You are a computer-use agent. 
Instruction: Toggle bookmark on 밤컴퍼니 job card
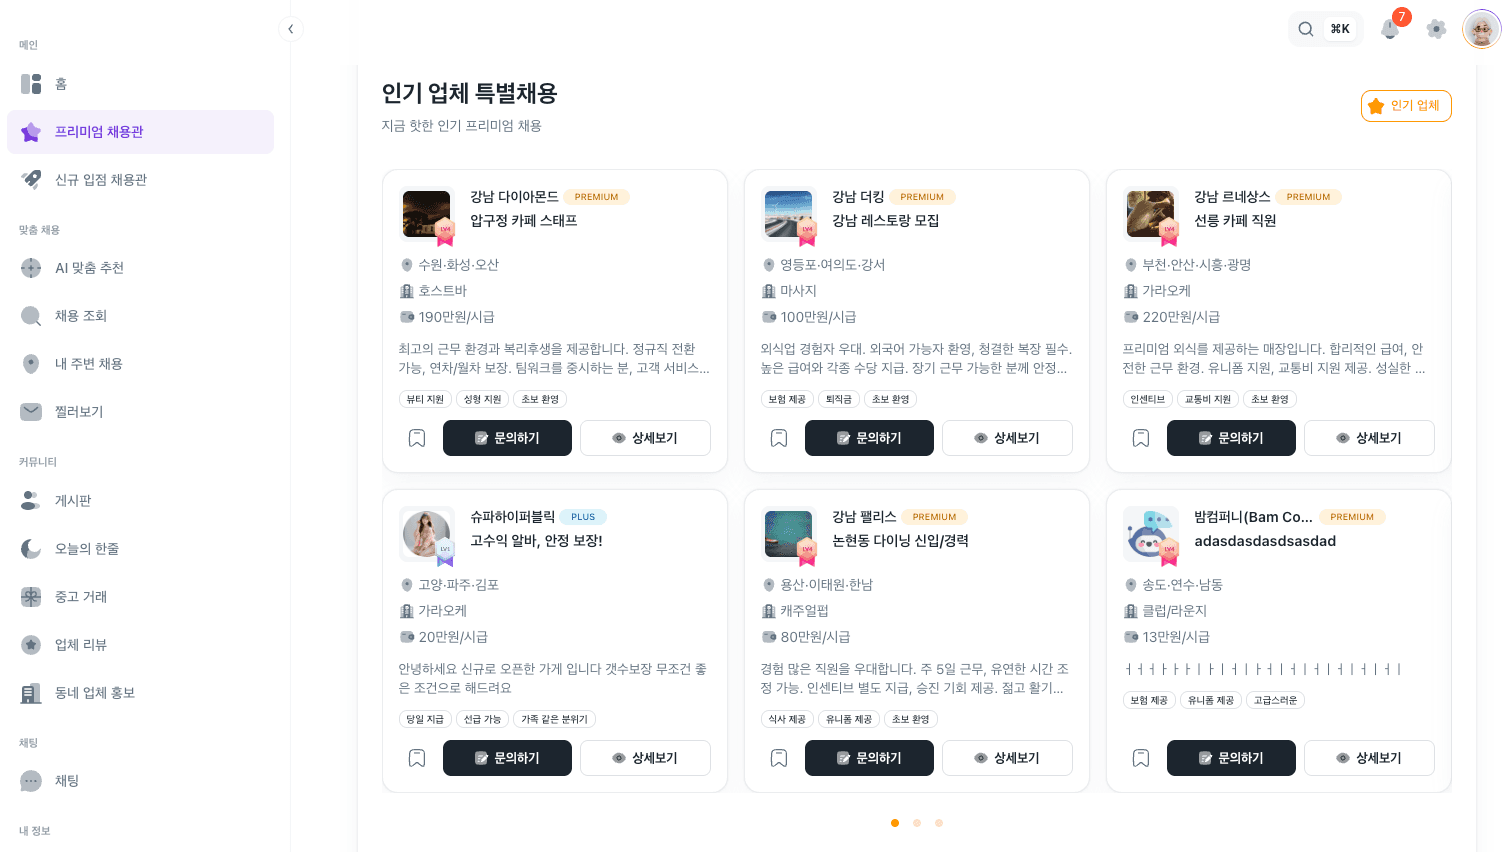click(1141, 758)
